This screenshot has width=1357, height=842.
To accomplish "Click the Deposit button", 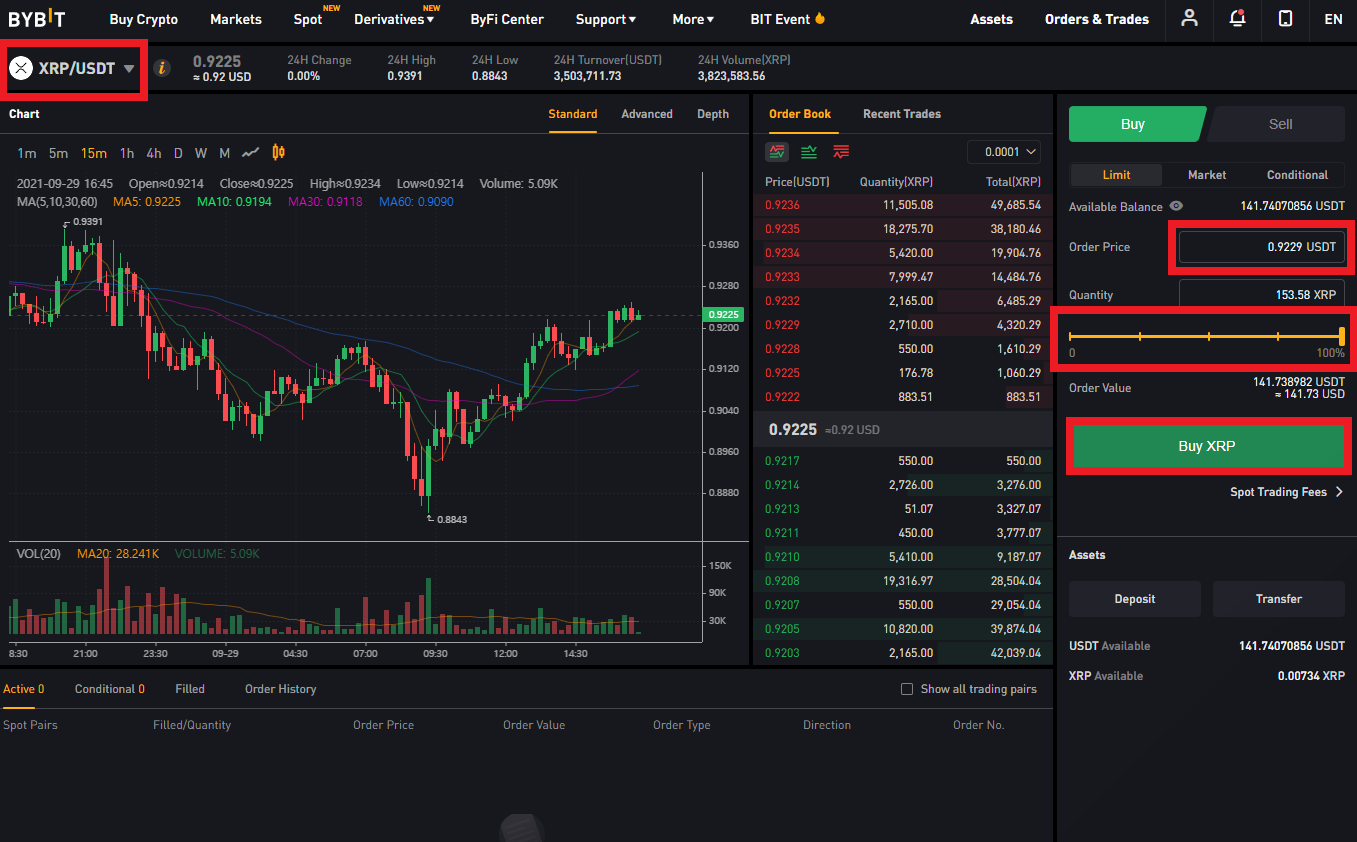I will tap(1135, 599).
